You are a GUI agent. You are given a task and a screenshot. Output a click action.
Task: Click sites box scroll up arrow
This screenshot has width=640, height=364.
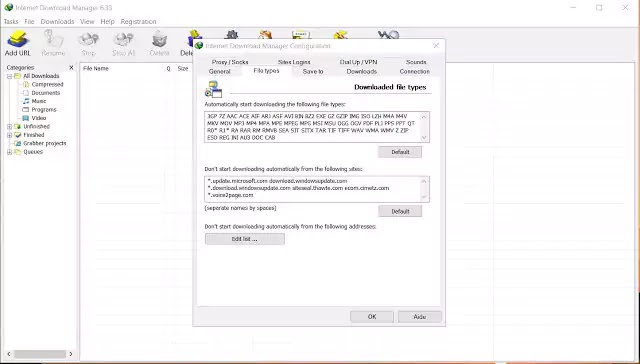tap(424, 181)
